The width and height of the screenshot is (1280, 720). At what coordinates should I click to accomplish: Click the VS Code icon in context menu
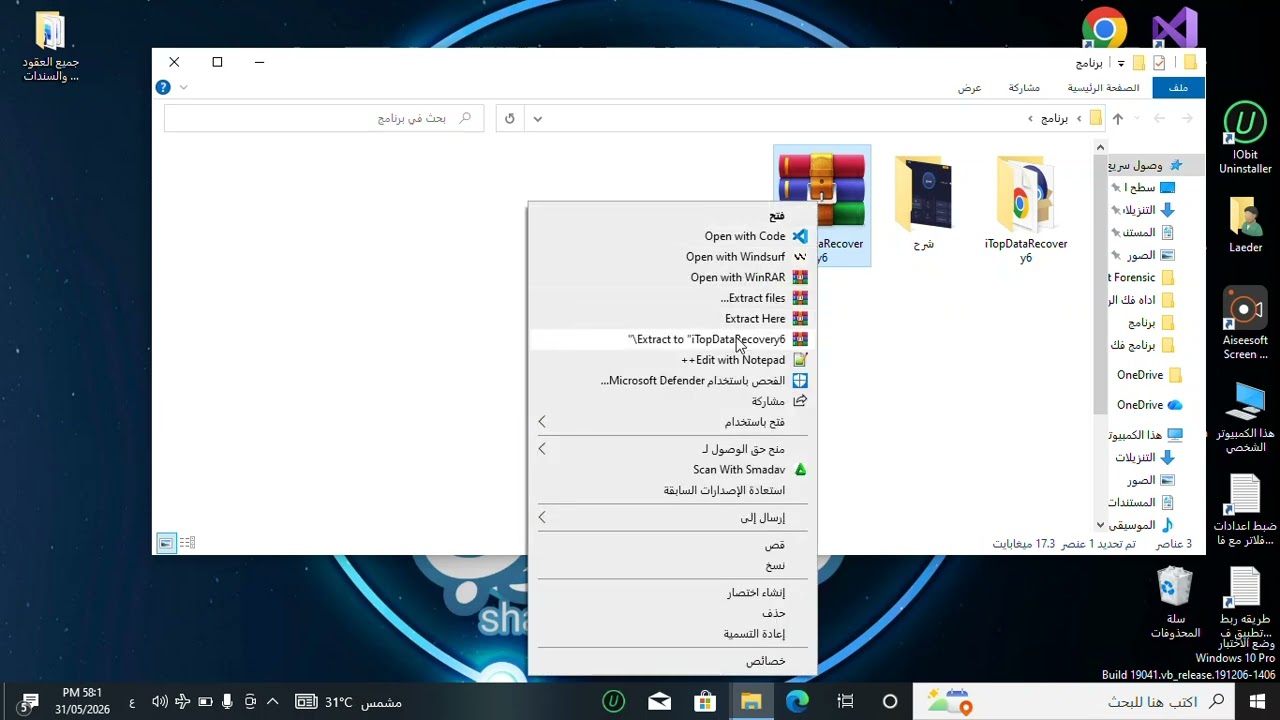(800, 236)
